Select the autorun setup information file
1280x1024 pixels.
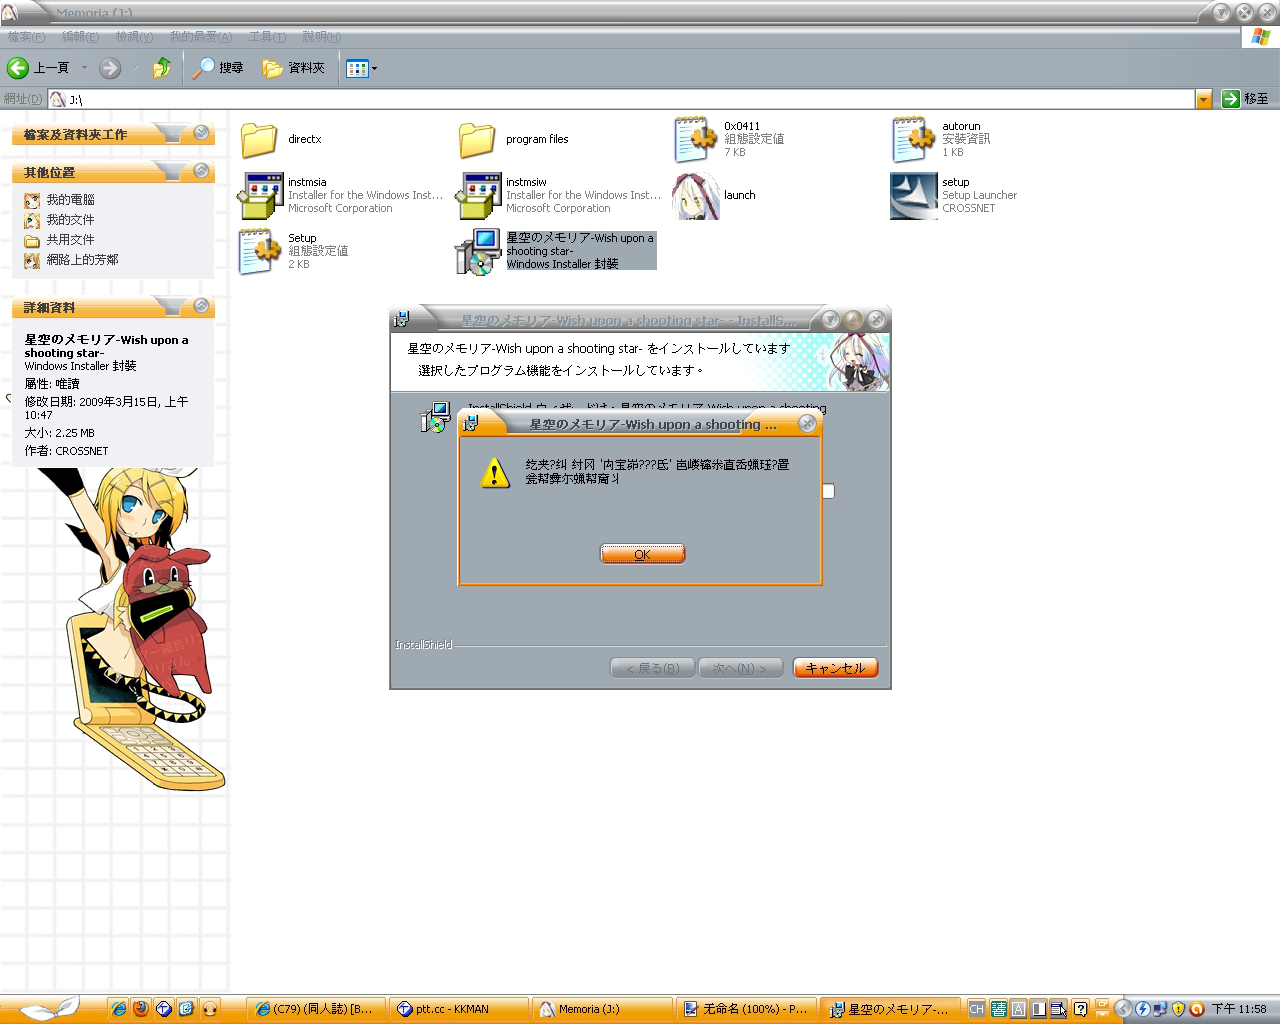coord(913,140)
